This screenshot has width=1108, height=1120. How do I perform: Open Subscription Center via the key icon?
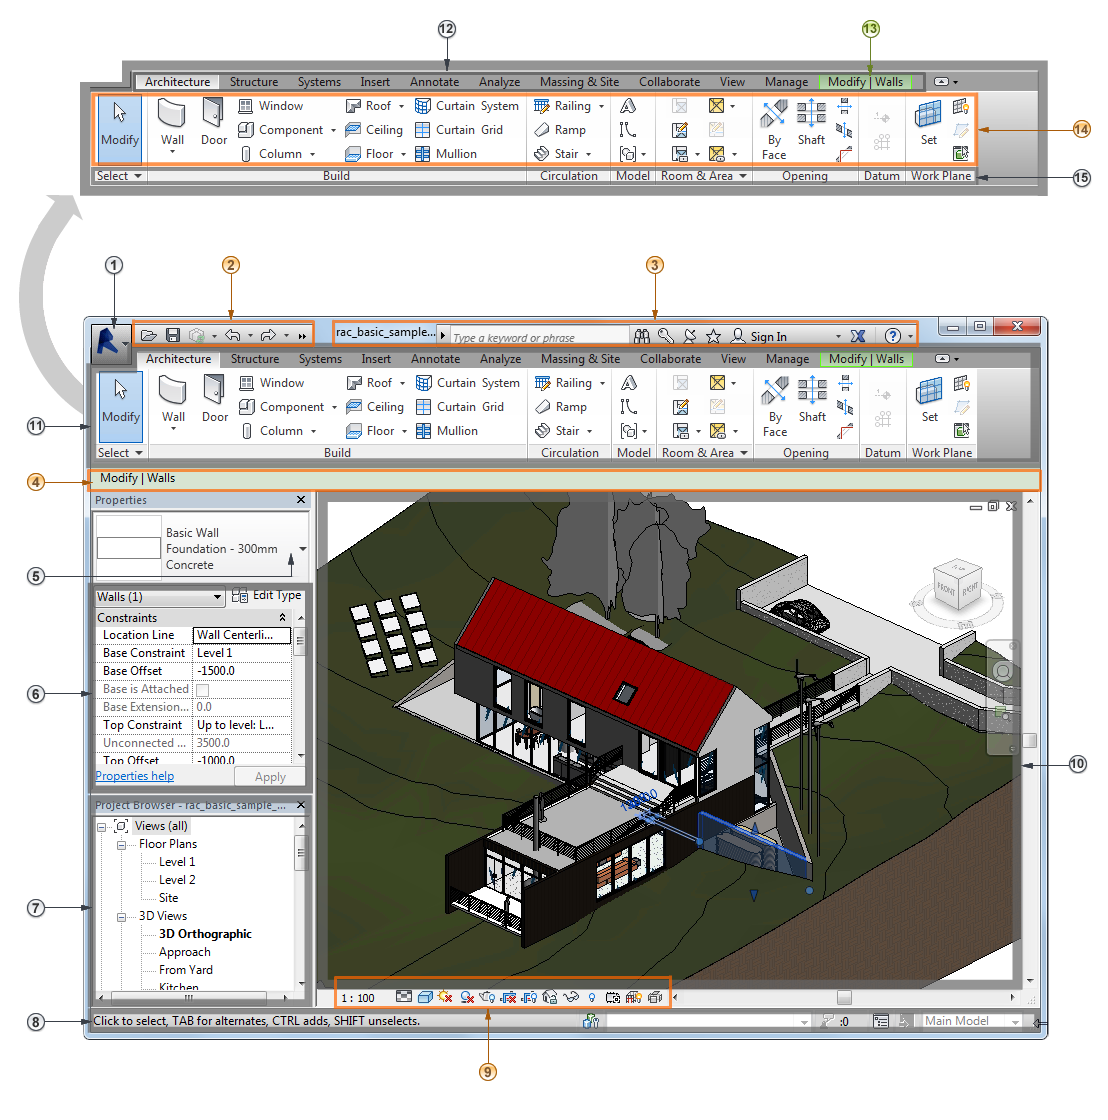pyautogui.click(x=666, y=336)
